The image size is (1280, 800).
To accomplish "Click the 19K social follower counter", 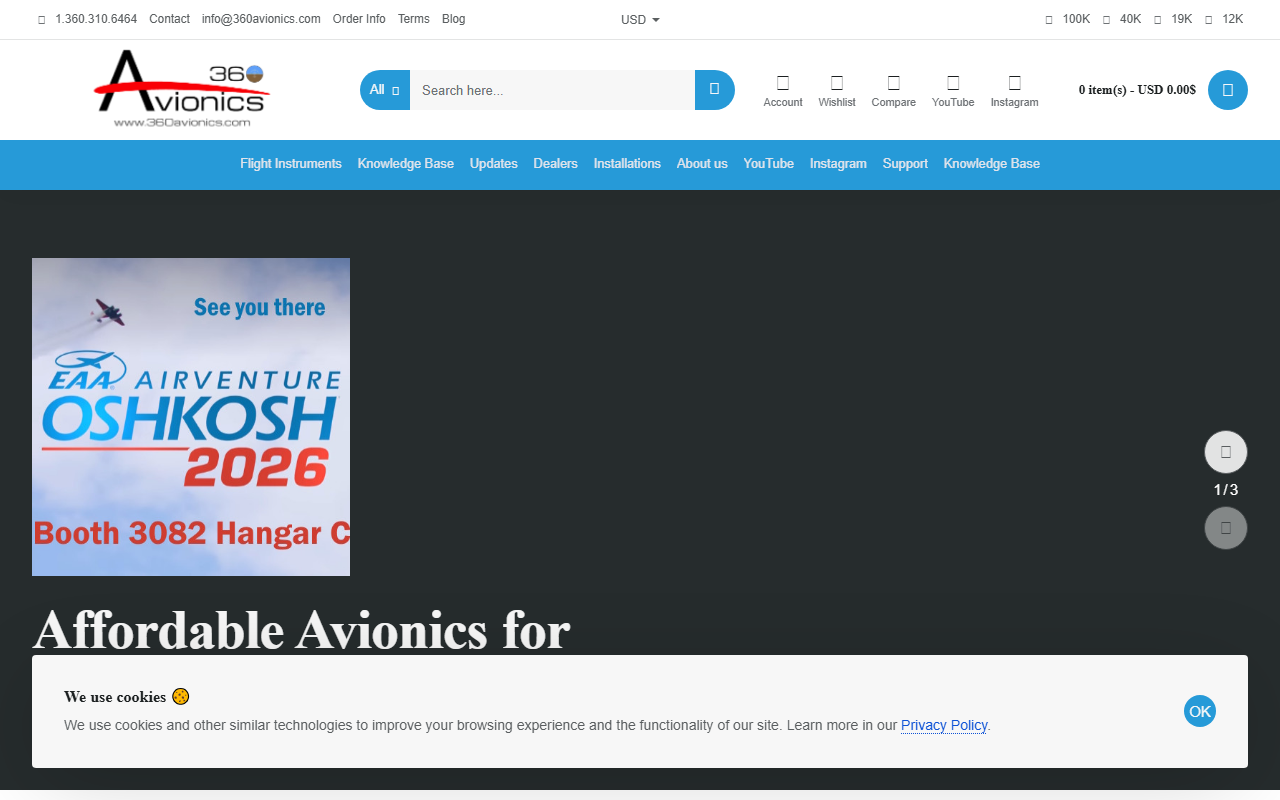I will [1173, 19].
